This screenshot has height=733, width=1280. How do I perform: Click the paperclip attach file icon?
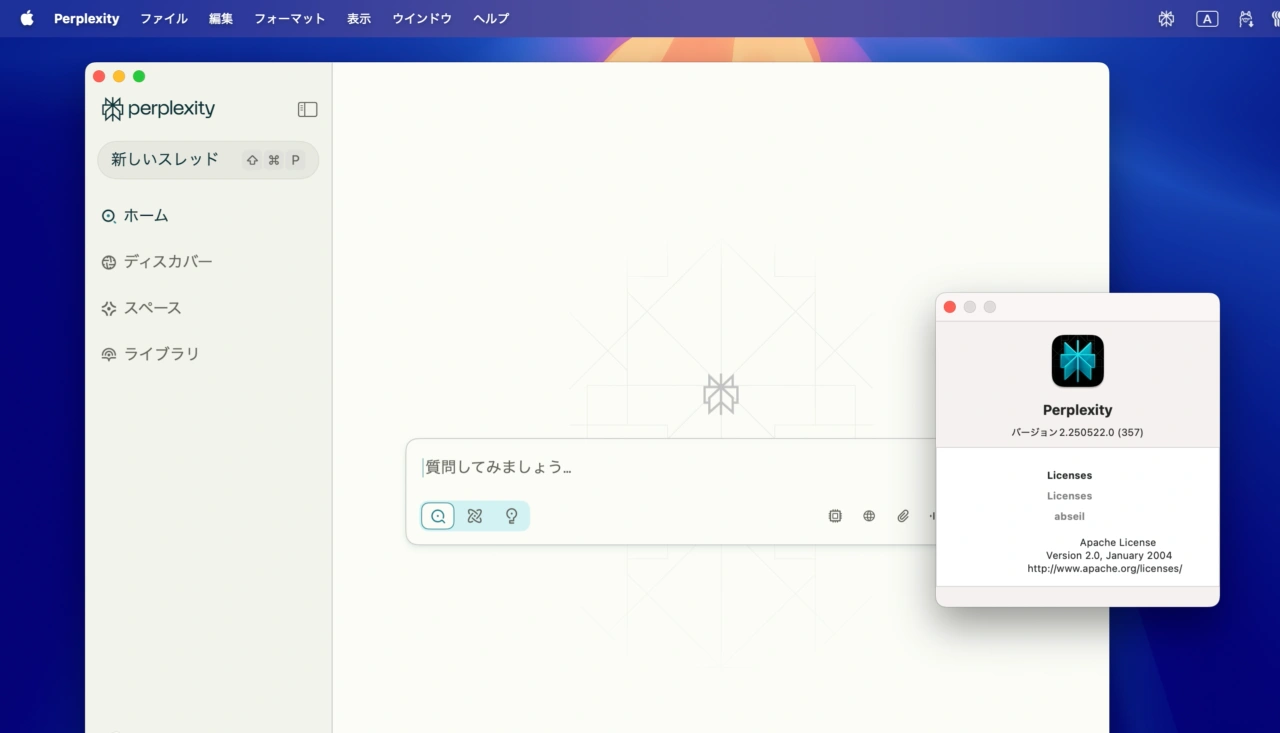903,516
